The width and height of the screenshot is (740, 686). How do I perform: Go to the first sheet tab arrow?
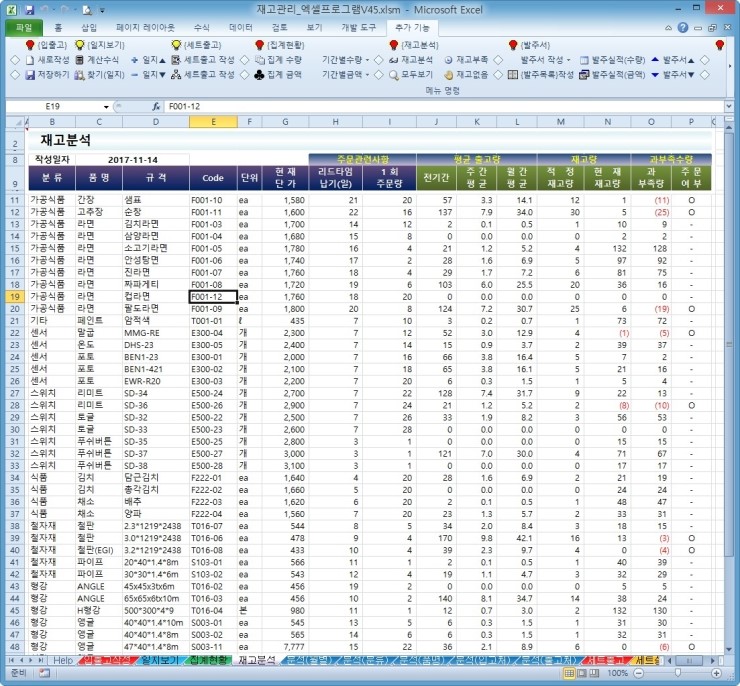12,661
